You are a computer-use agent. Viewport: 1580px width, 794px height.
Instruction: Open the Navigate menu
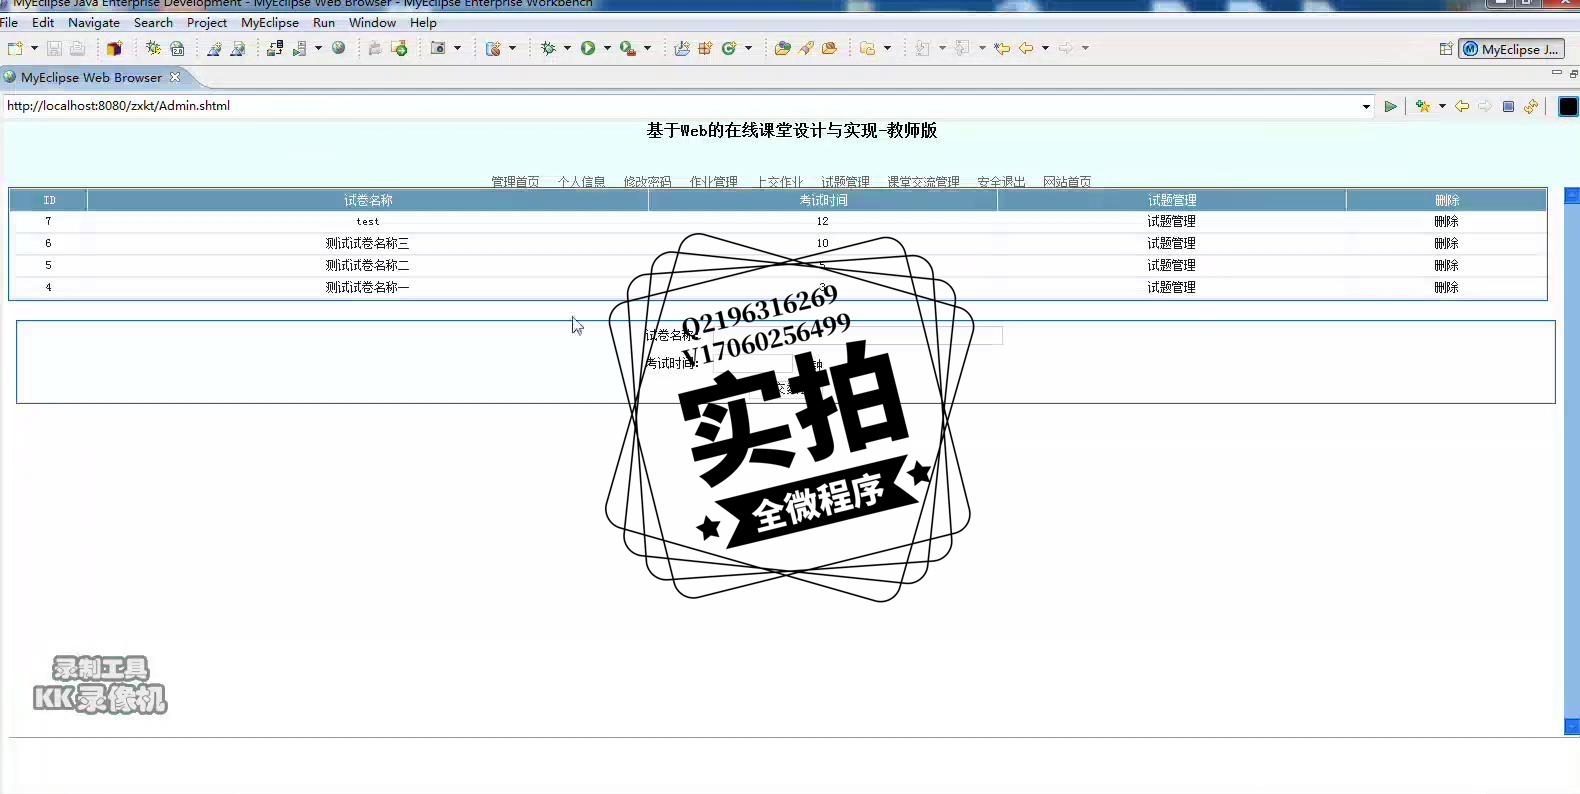(x=94, y=22)
